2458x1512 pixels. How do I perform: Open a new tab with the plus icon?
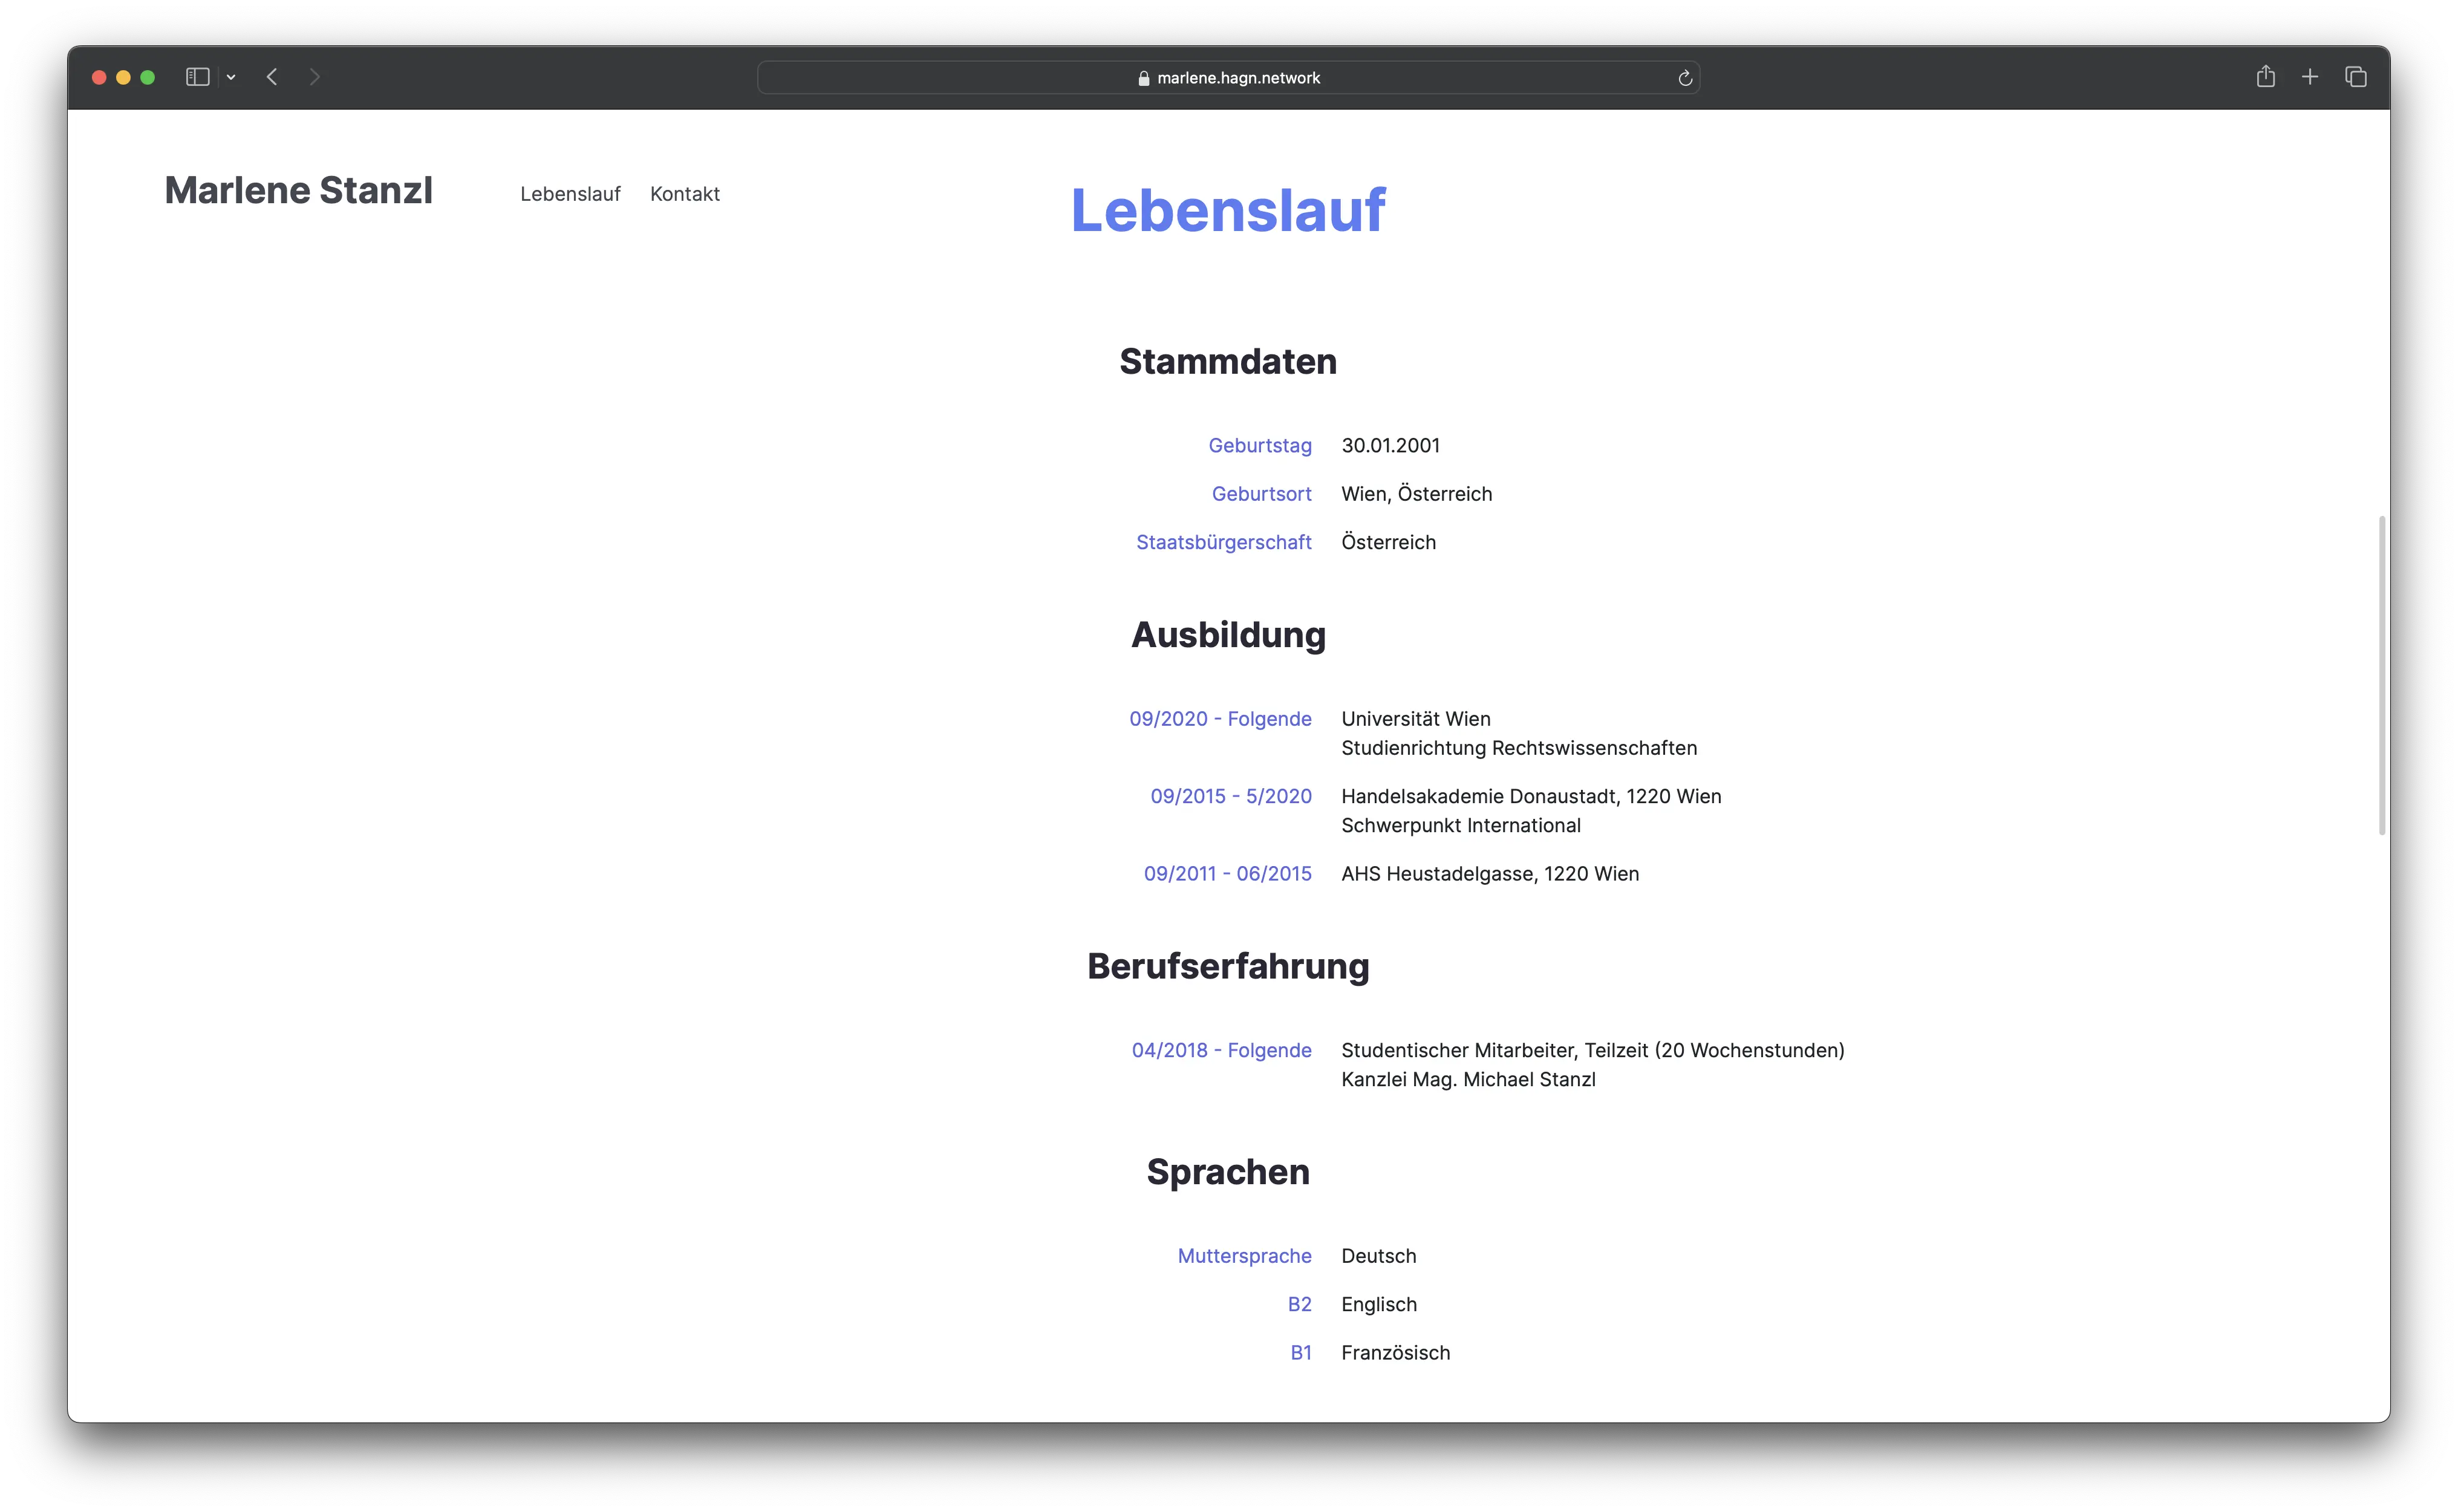[x=2310, y=77]
